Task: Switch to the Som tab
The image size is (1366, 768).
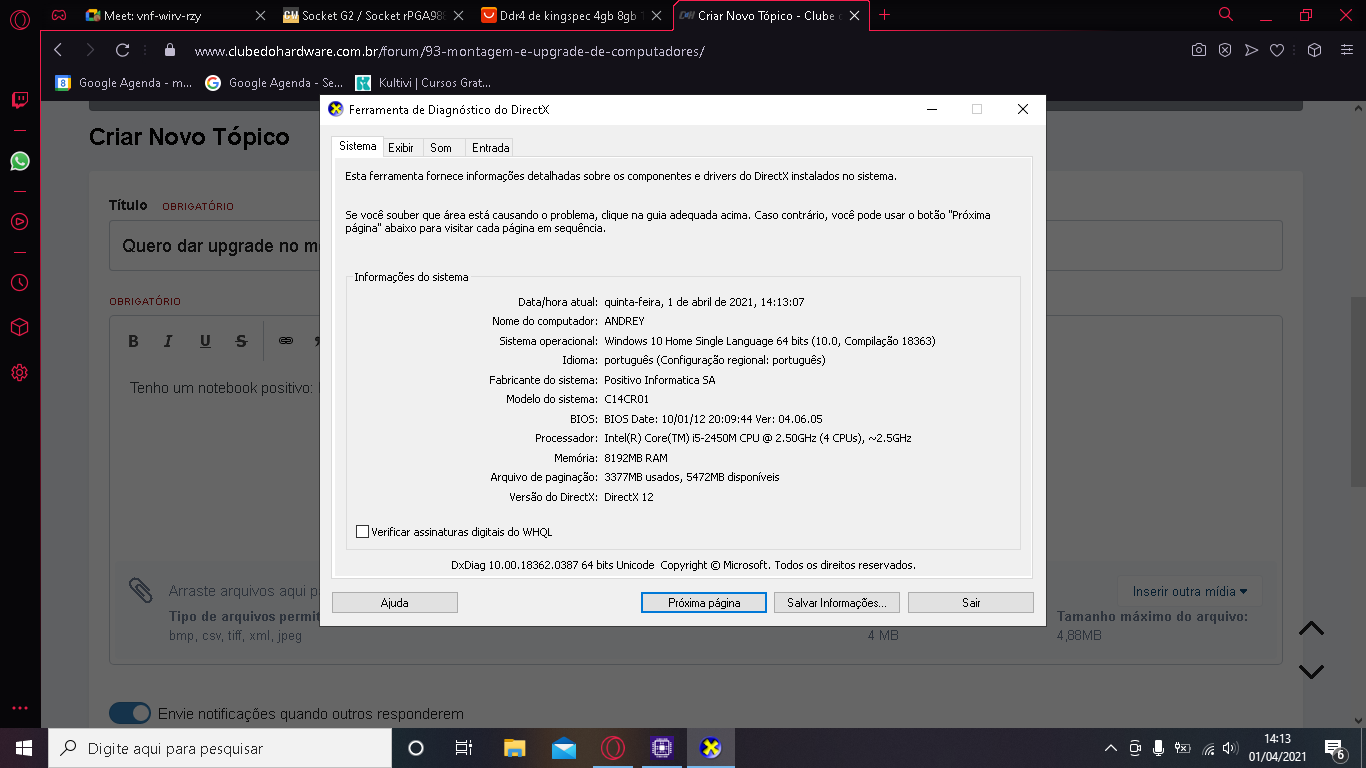Action: [x=441, y=147]
